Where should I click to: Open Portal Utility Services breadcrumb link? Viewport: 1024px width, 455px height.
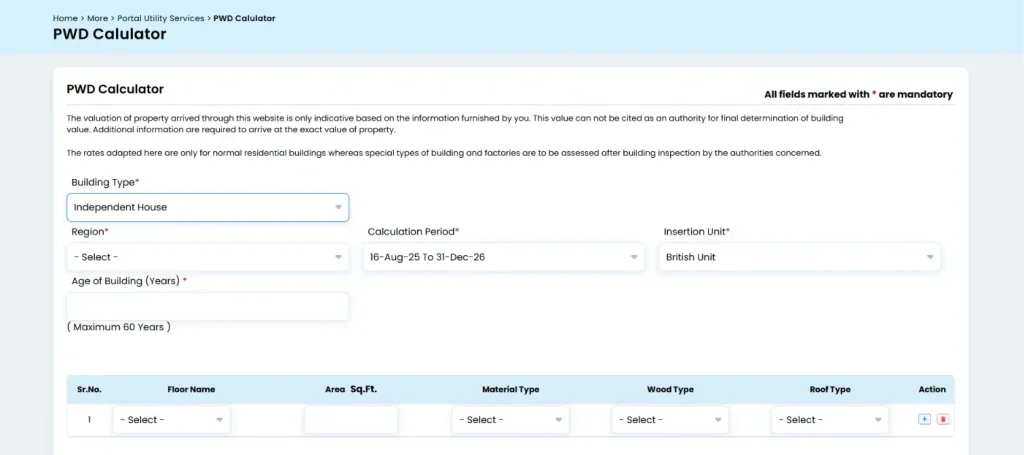161,18
